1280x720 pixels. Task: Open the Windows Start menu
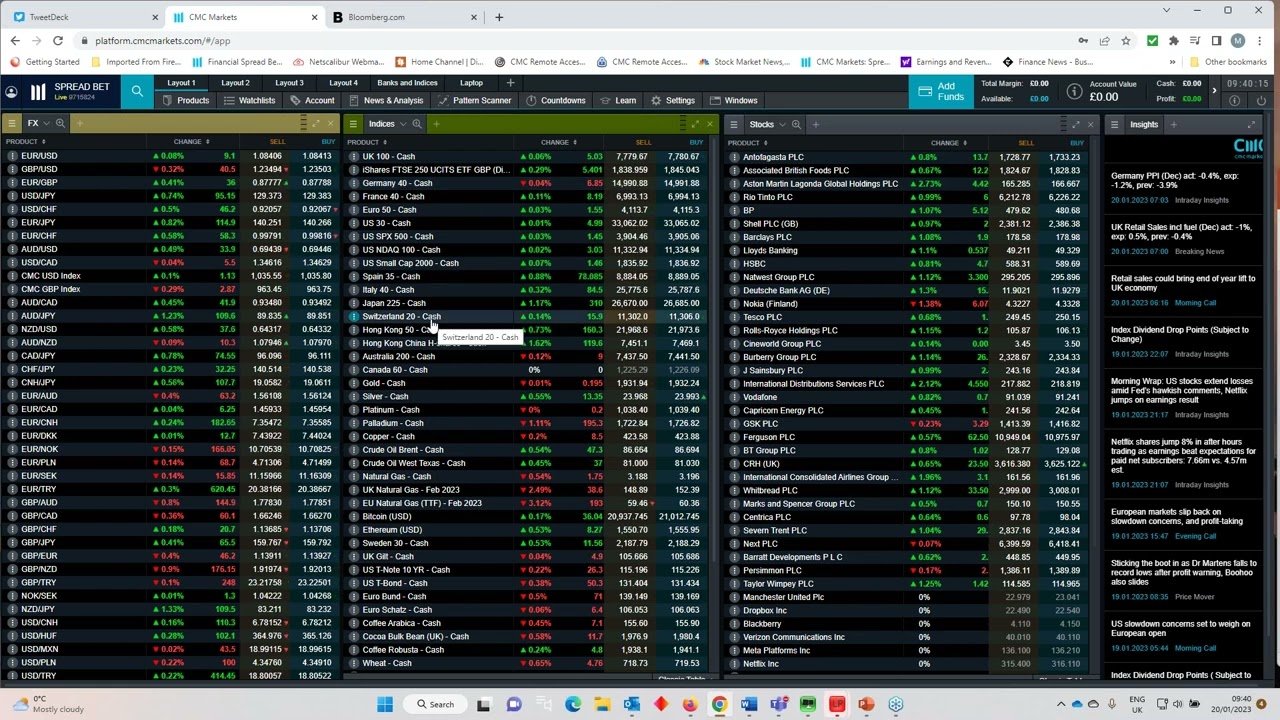[385, 704]
